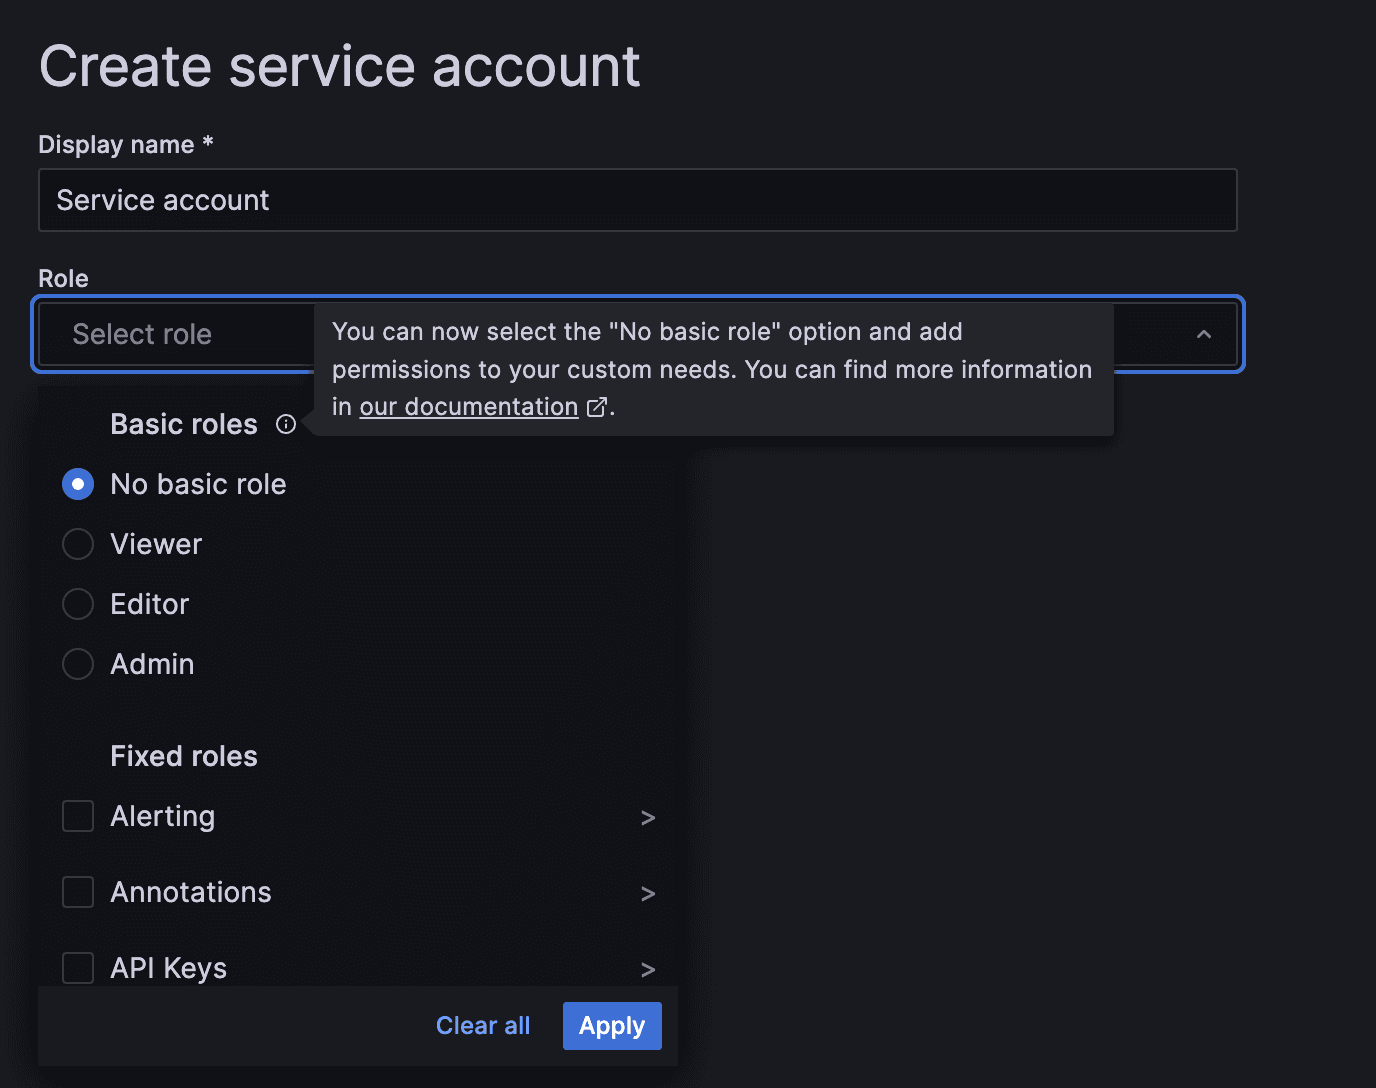Viewport: 1376px width, 1088px height.
Task: Click the Role field label
Action: pos(63,278)
